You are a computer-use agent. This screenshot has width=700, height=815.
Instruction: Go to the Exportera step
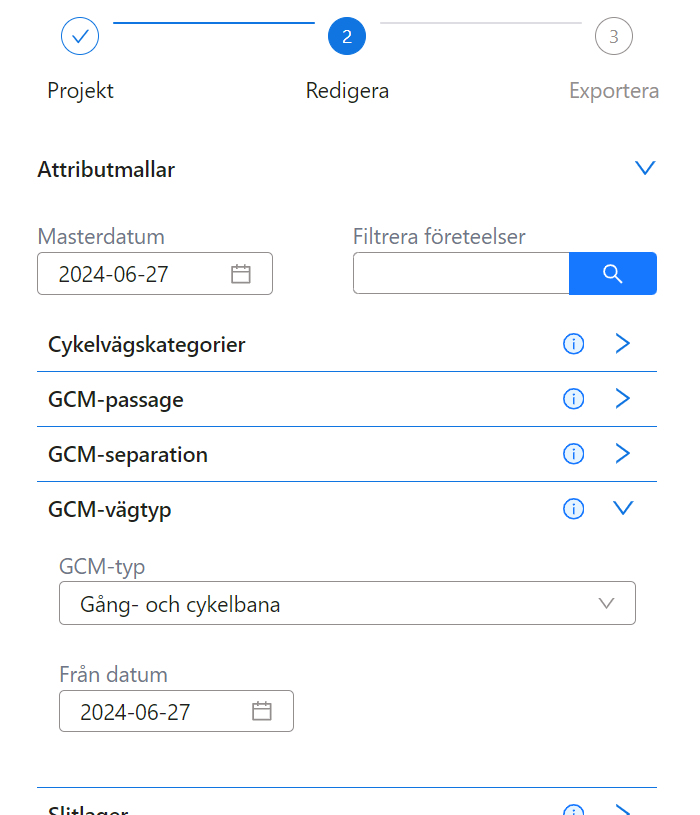613,37
